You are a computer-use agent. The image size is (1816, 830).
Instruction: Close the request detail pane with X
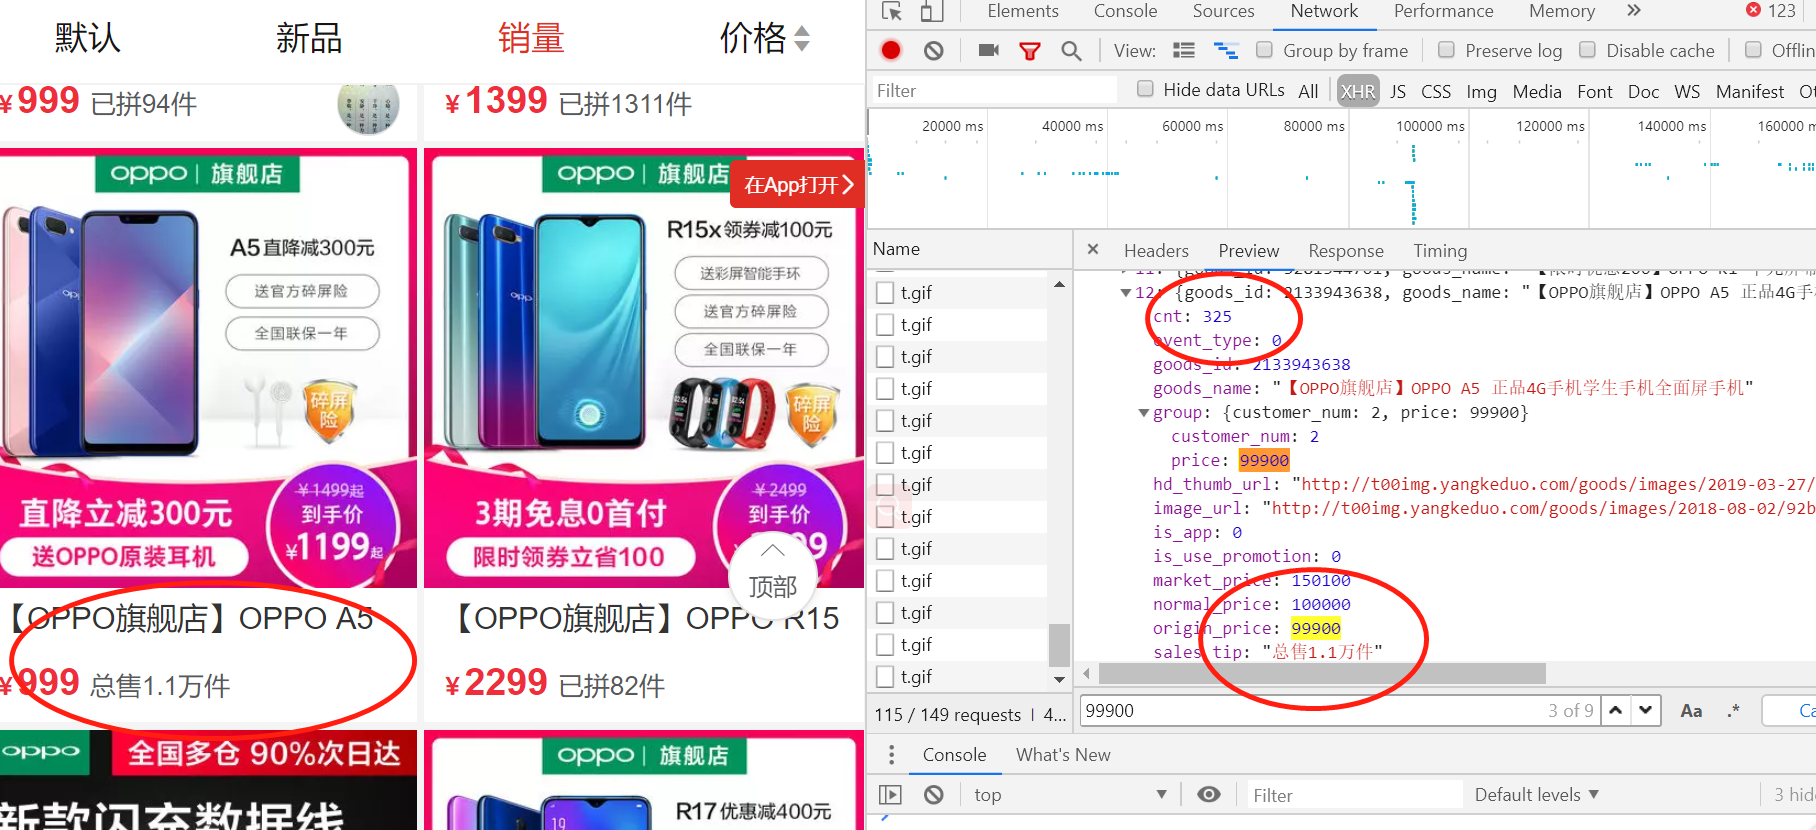point(1093,249)
